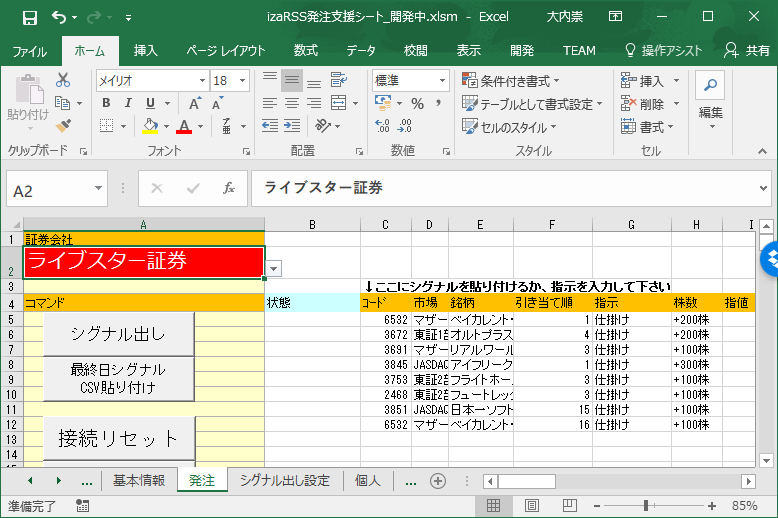Image resolution: width=778 pixels, height=518 pixels.
Task: Toggle italic formatting
Action: pyautogui.click(x=128, y=103)
